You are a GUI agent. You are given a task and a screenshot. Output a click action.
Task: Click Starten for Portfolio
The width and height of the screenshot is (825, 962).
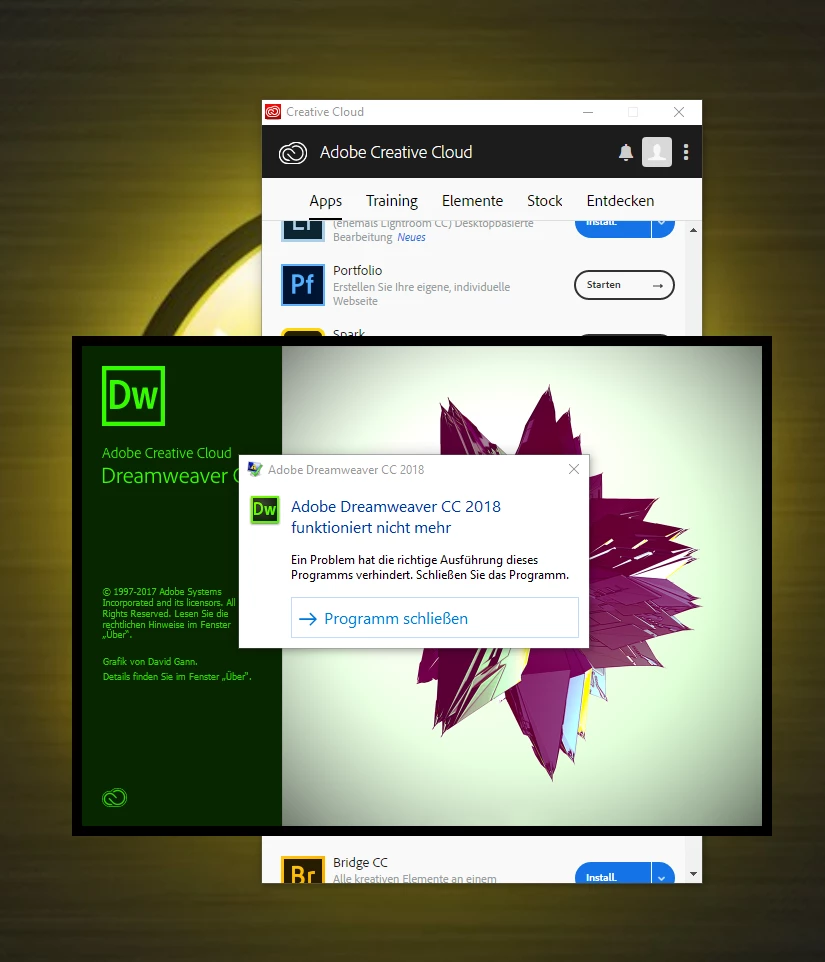point(624,285)
